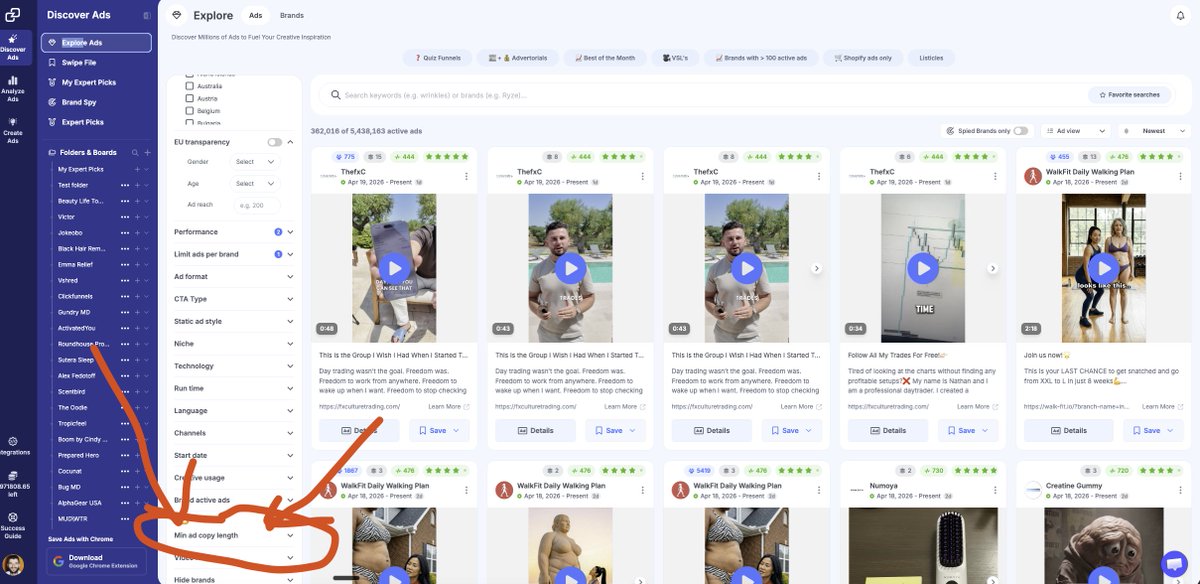Click the search magnifier icon in search bar
This screenshot has width=1200, height=584.
coord(335,95)
